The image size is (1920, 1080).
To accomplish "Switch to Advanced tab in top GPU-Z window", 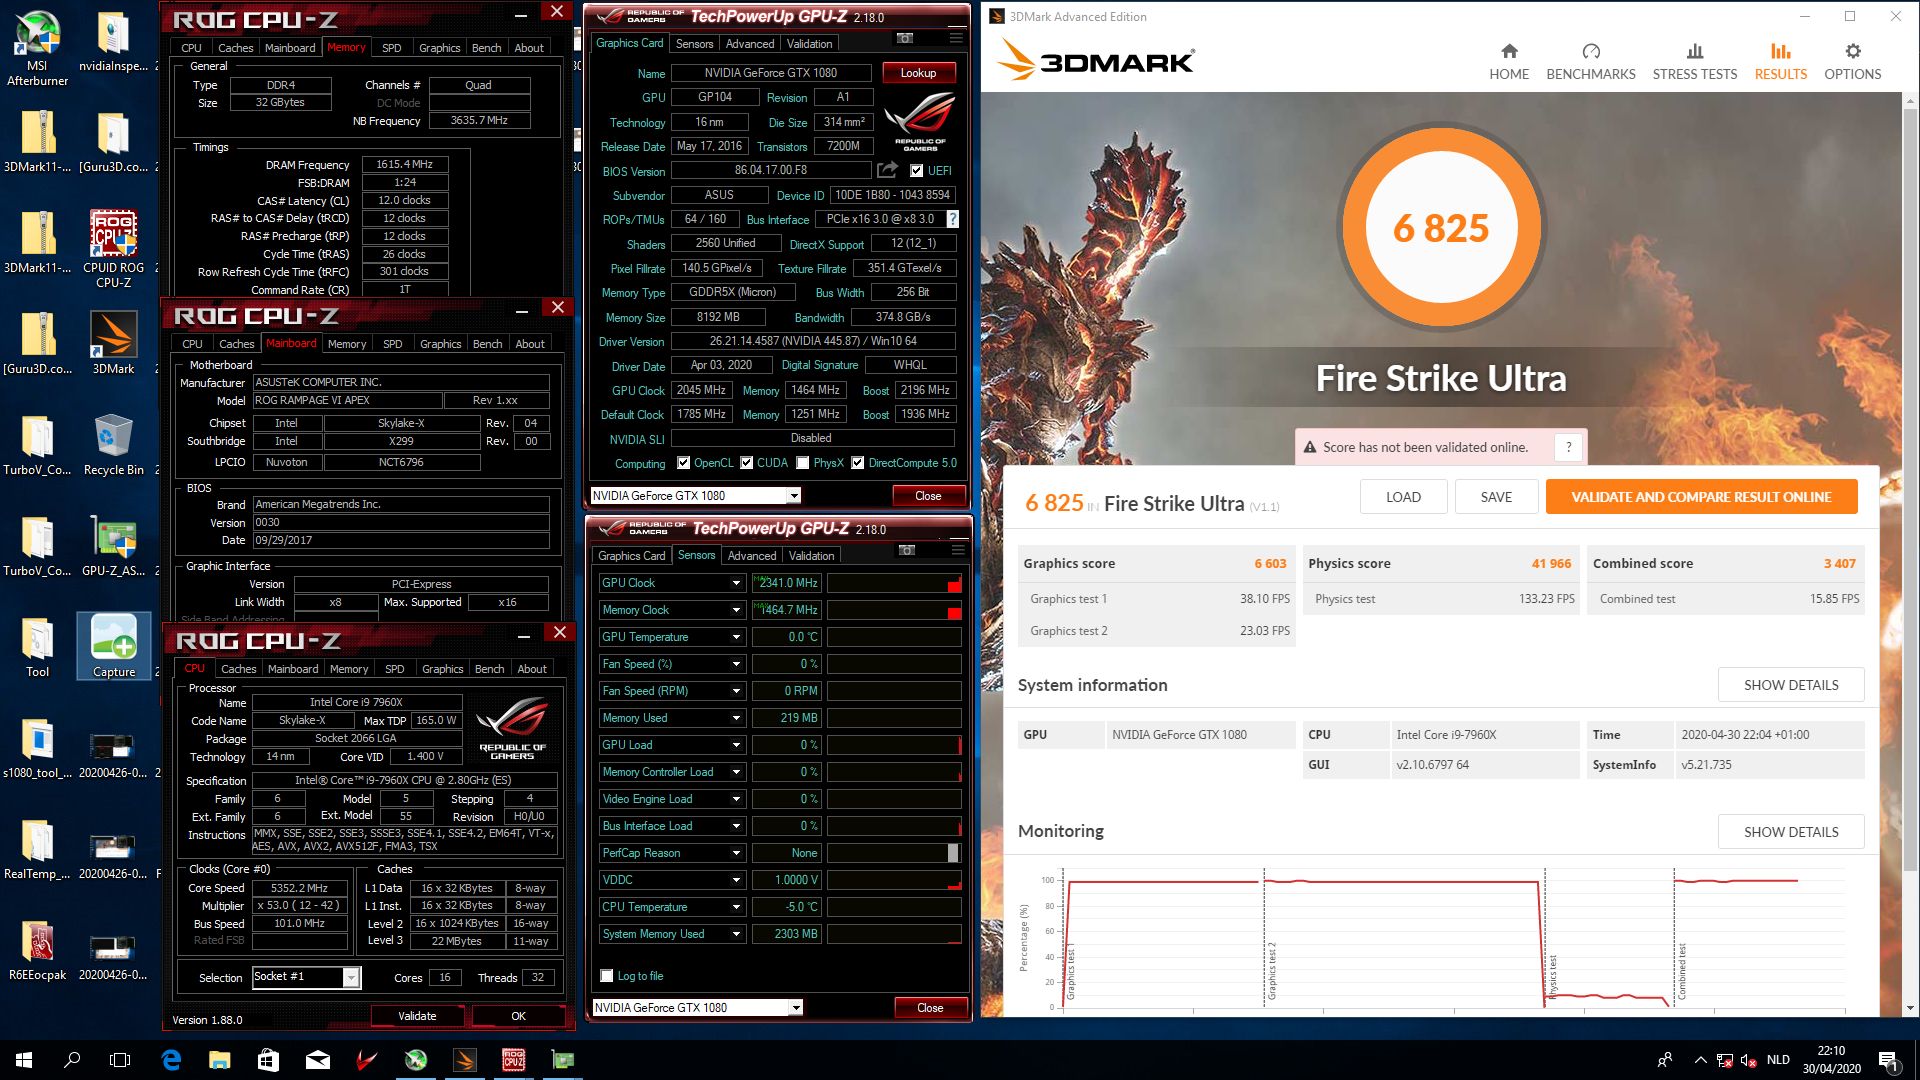I will 750,44.
